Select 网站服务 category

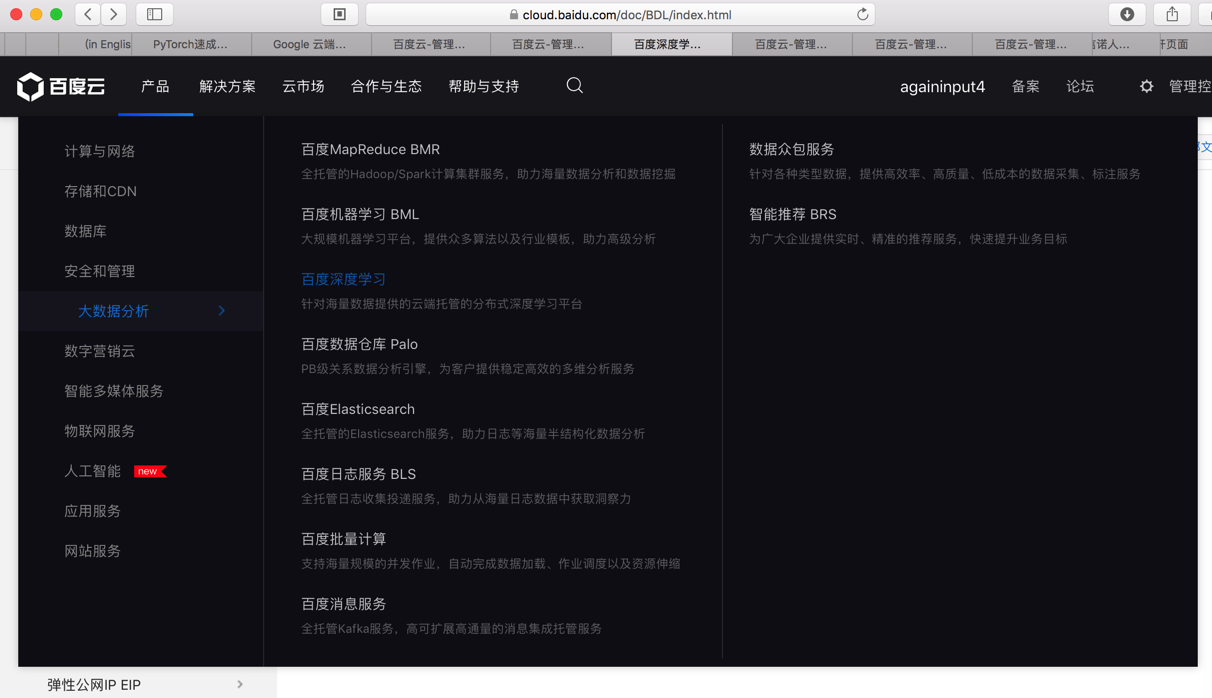92,551
